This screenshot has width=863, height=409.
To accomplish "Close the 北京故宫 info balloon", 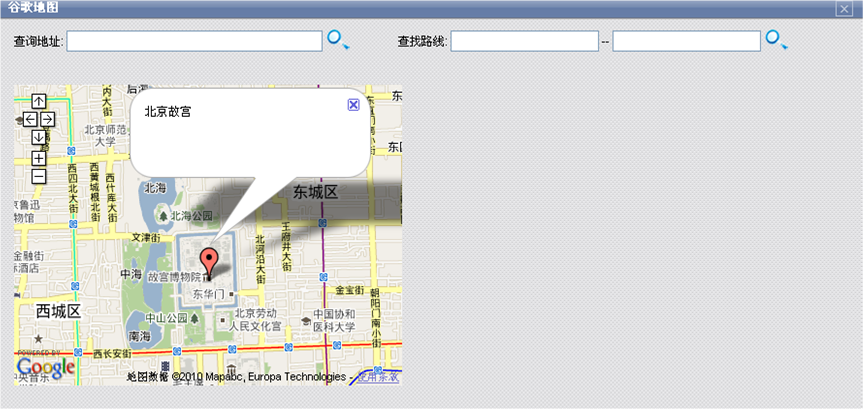I will coord(353,105).
